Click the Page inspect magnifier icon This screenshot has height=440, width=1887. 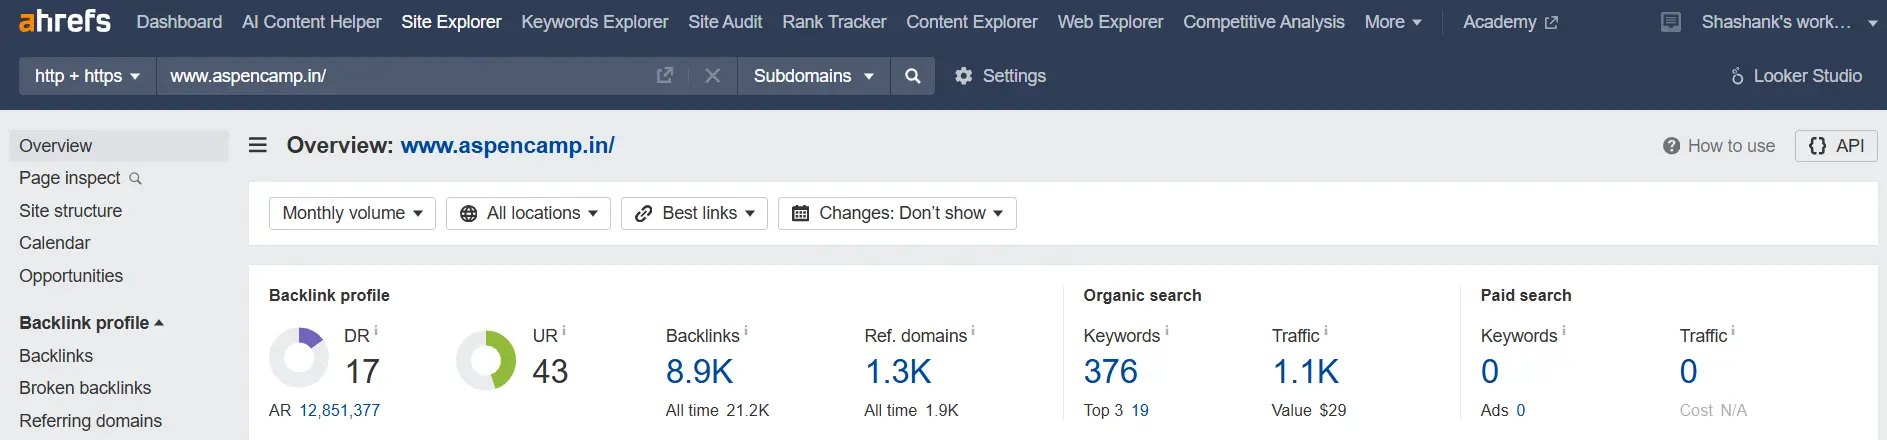136,179
